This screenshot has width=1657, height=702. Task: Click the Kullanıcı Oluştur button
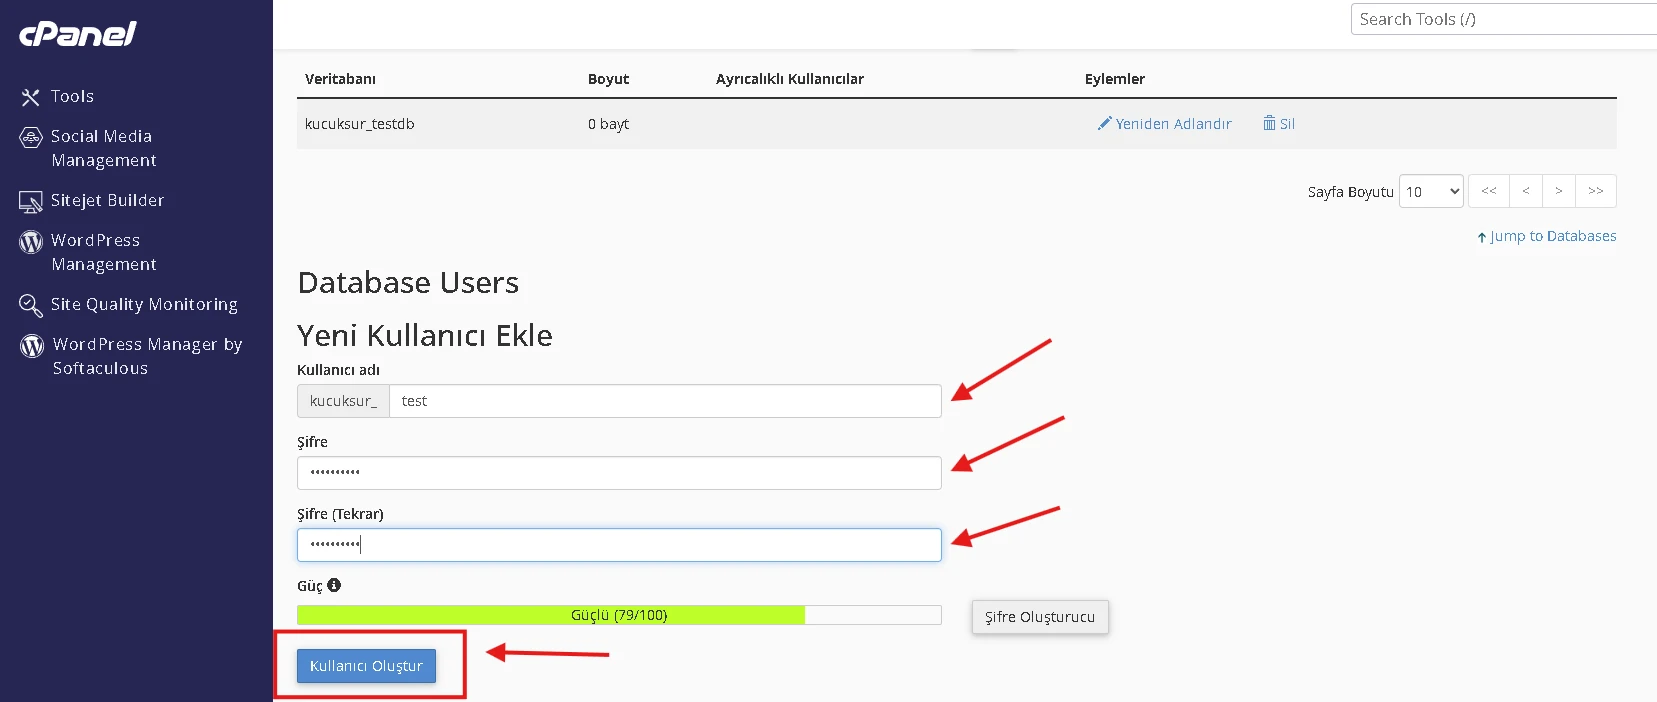366,666
